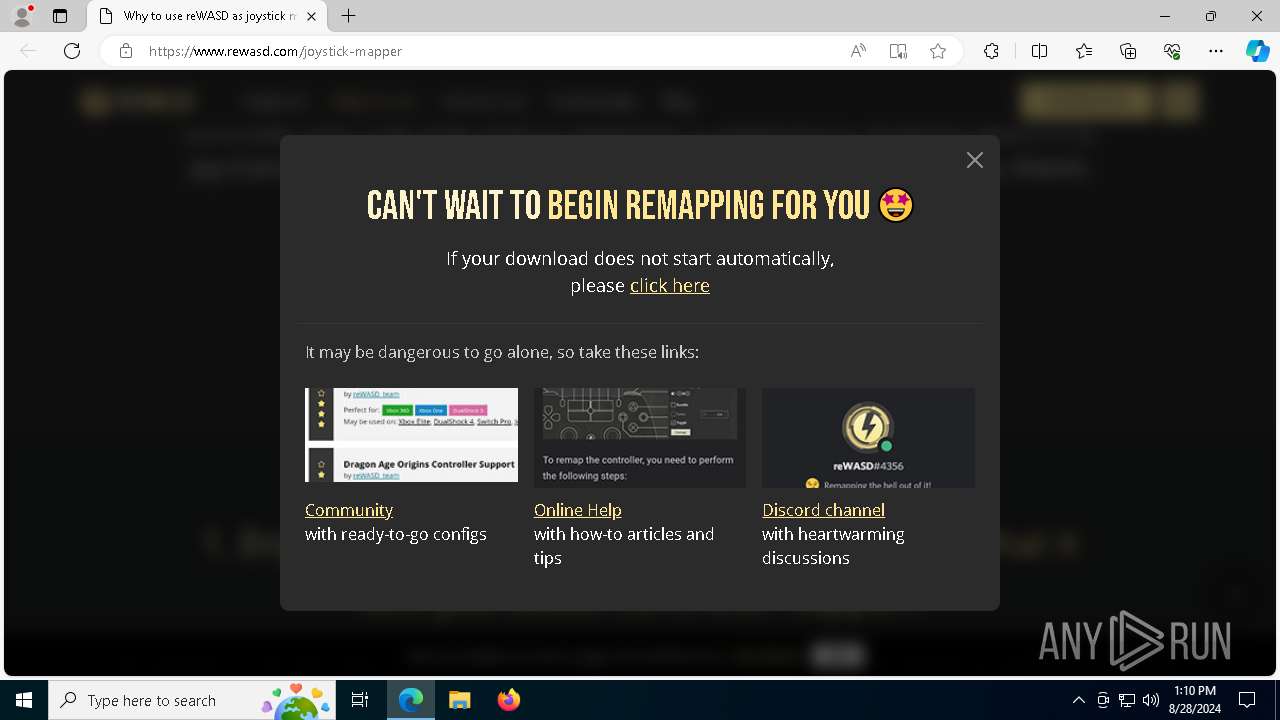Open the Online Help remap steps thumbnail
This screenshot has height=720, width=1280.
pyautogui.click(x=640, y=438)
